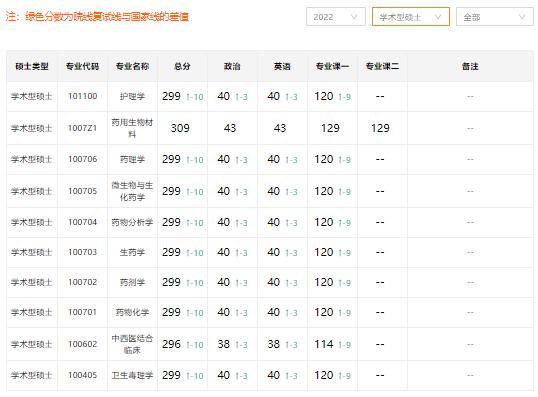538x397 pixels.
Task: Click the major name 药物化学
Action: pos(132,312)
